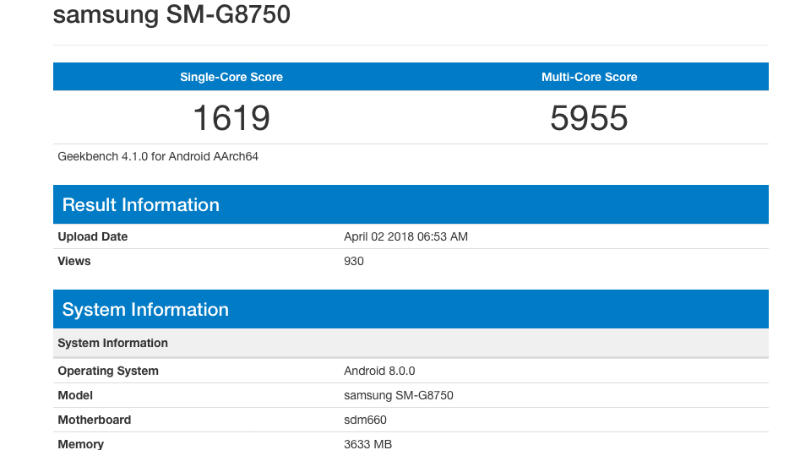Select the Single-Core Score header
800x450 pixels.
tap(231, 77)
